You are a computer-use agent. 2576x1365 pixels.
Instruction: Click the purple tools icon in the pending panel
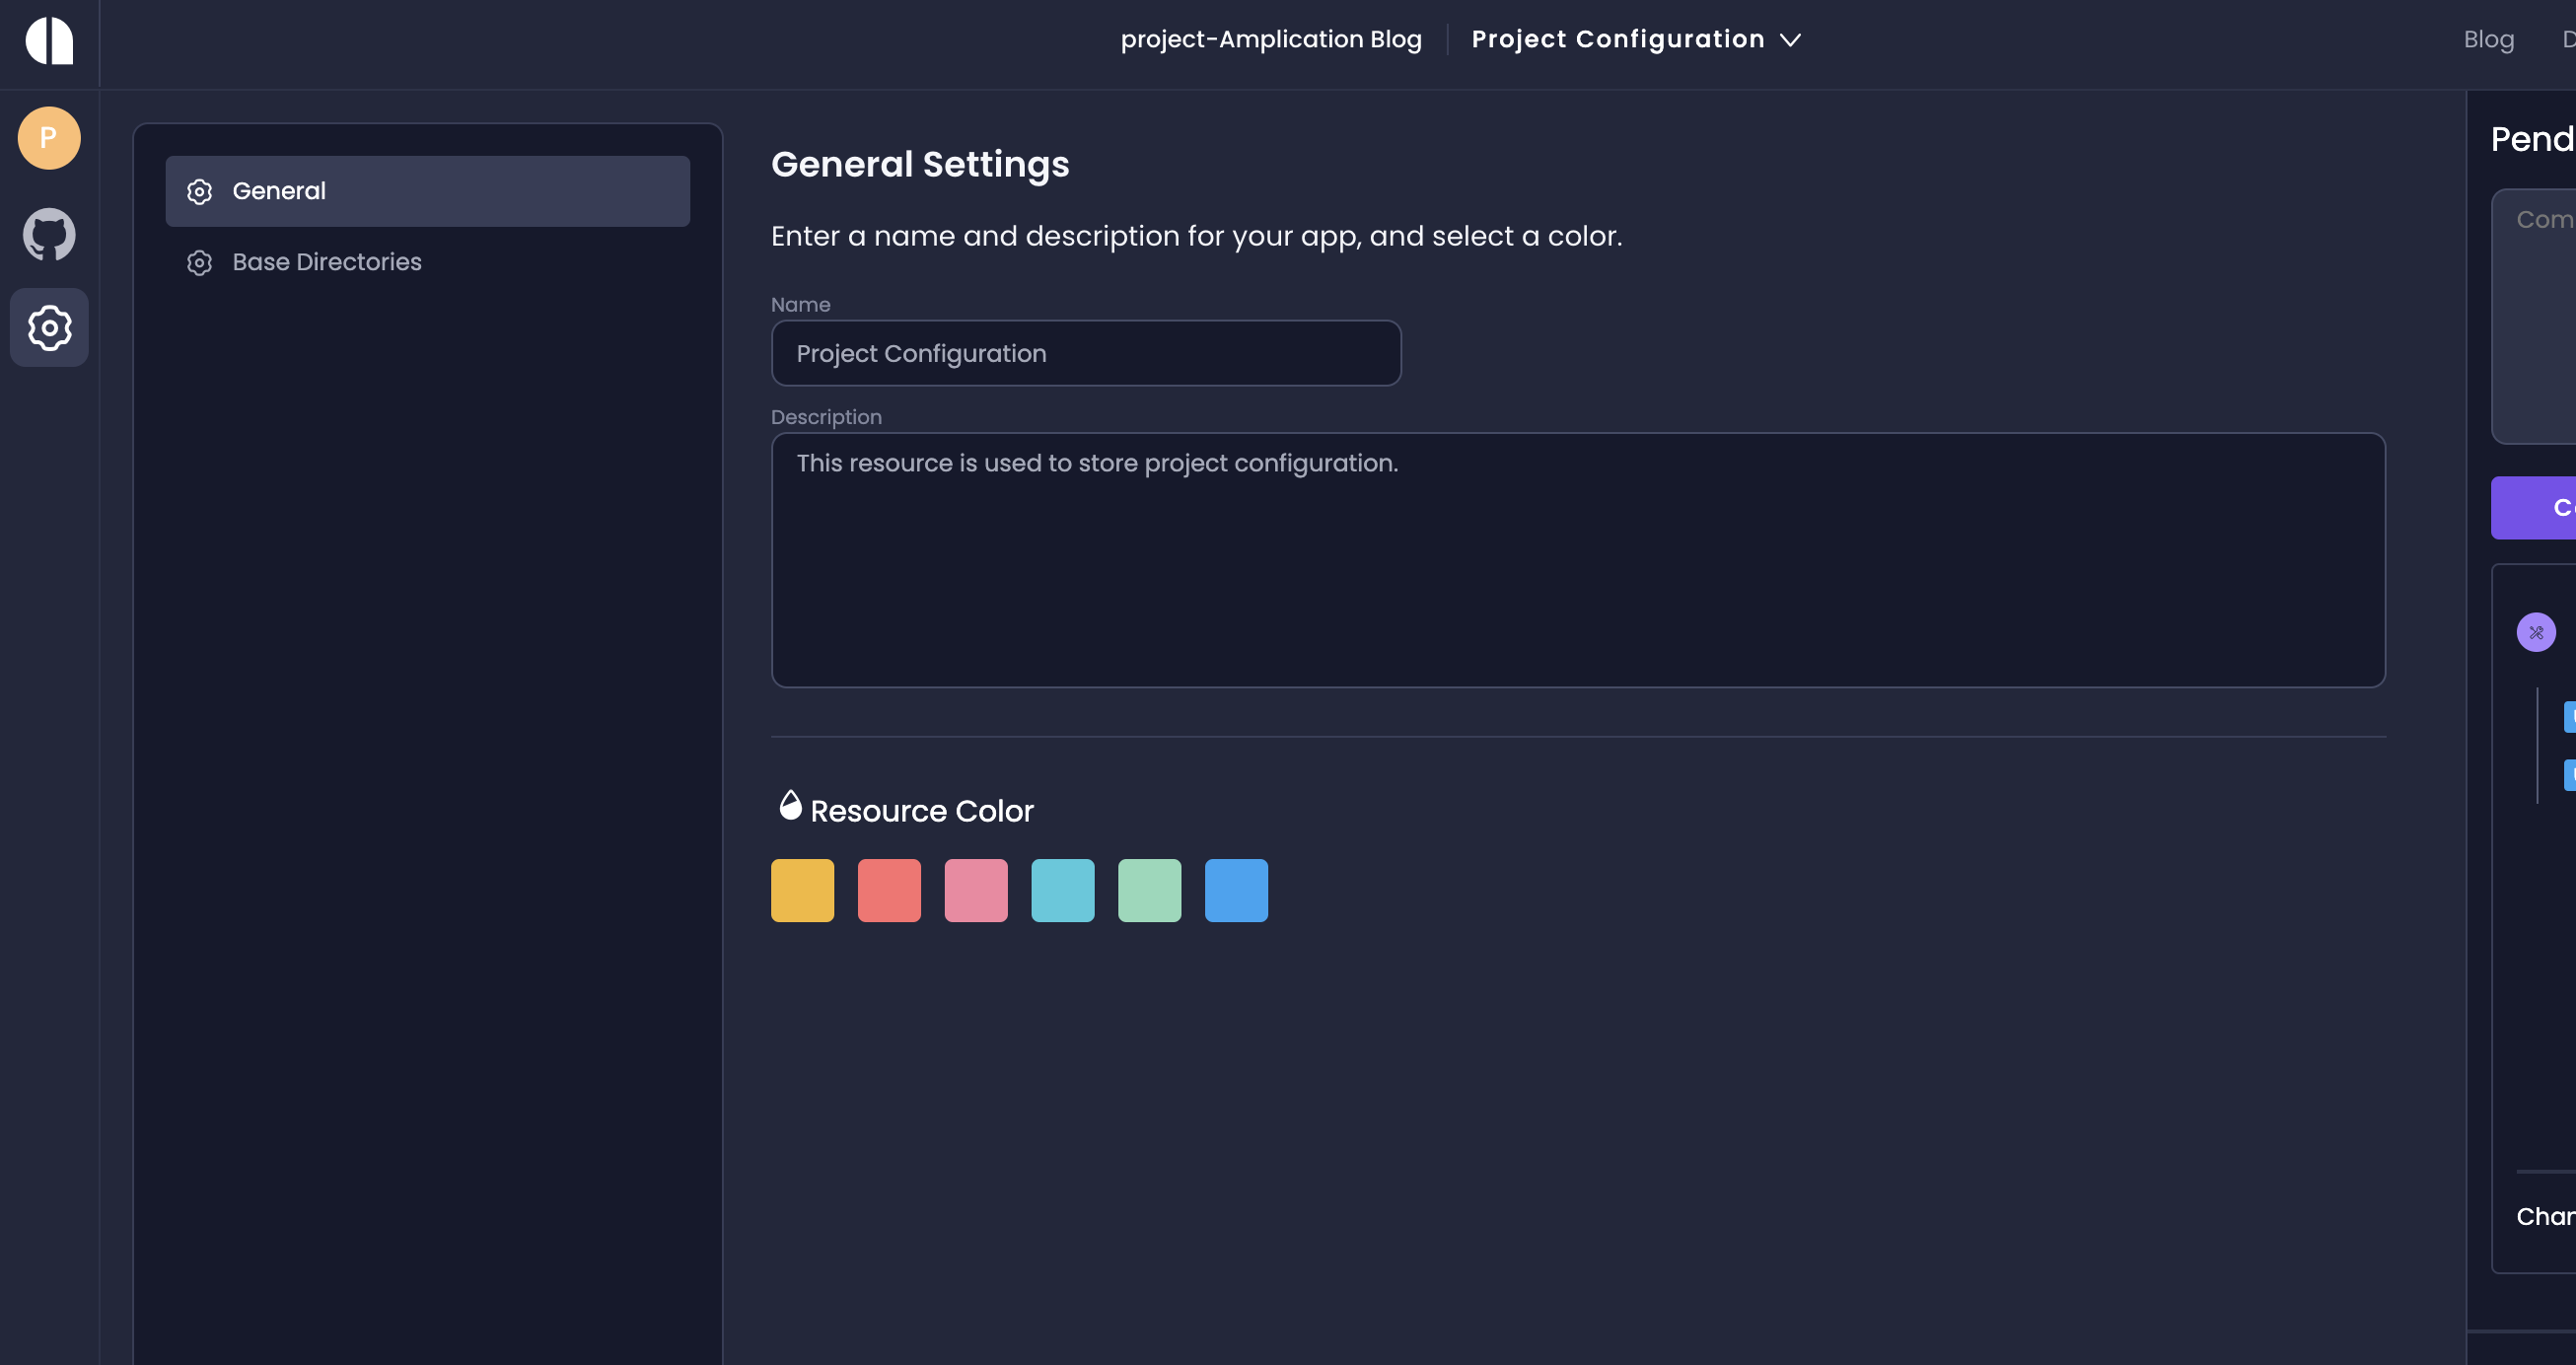(x=2537, y=632)
